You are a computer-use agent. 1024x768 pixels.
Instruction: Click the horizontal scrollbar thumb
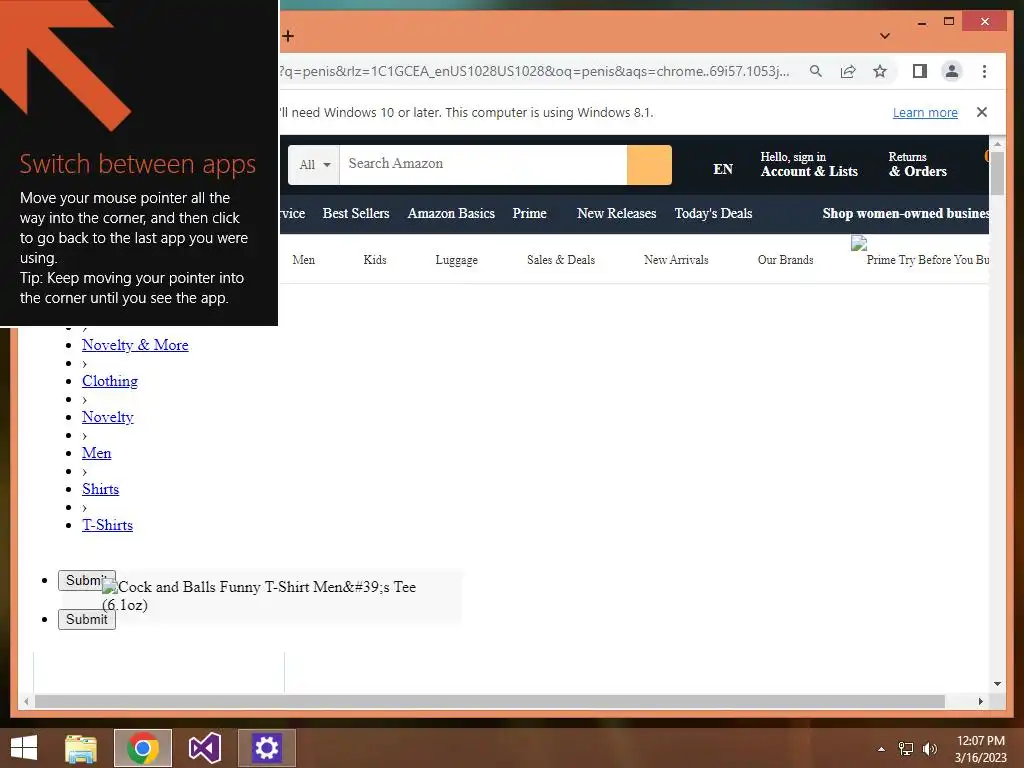pos(490,701)
